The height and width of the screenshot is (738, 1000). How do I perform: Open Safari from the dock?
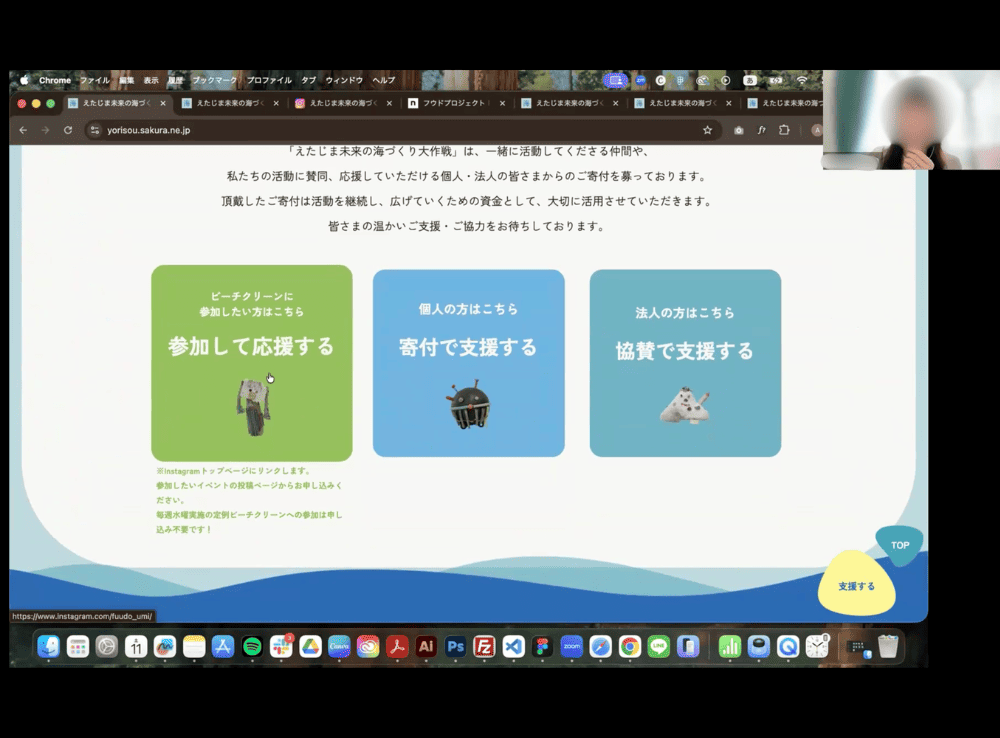pos(600,647)
